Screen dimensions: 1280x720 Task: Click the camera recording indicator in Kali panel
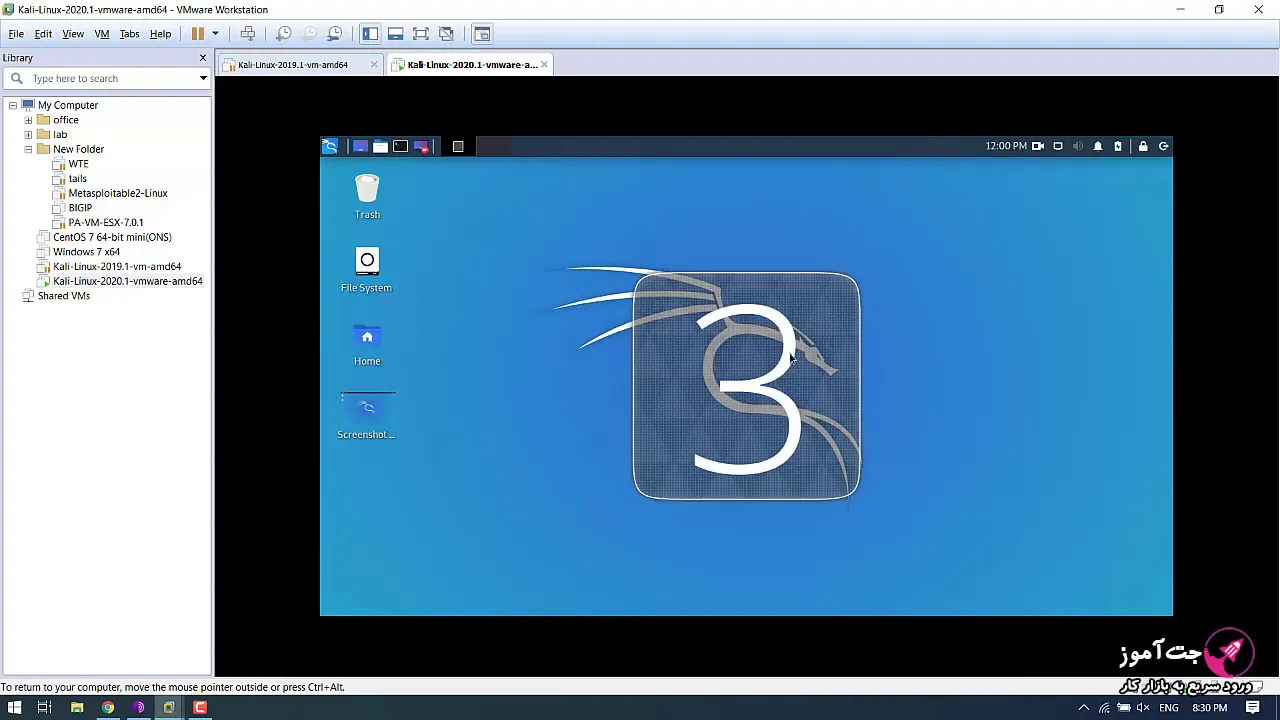1038,146
